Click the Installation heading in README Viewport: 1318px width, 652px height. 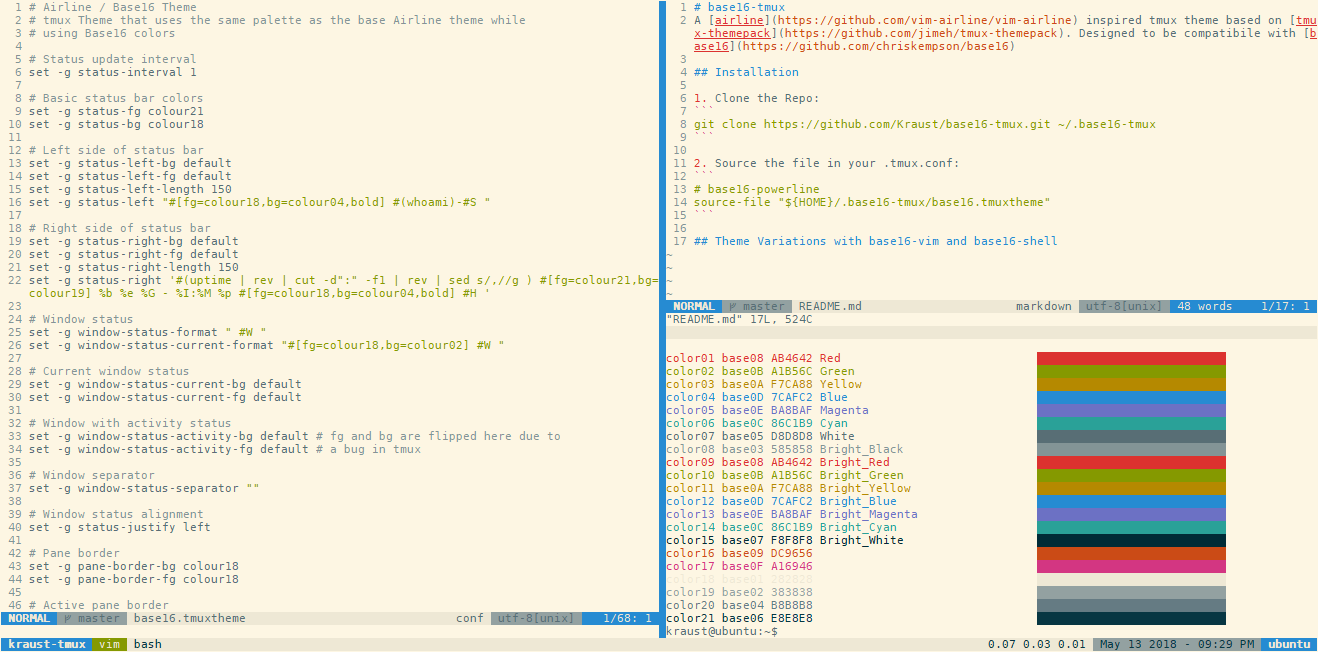[x=746, y=72]
